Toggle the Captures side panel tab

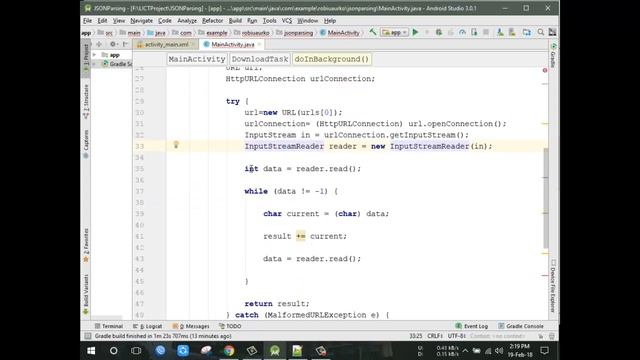pyautogui.click(x=86, y=144)
